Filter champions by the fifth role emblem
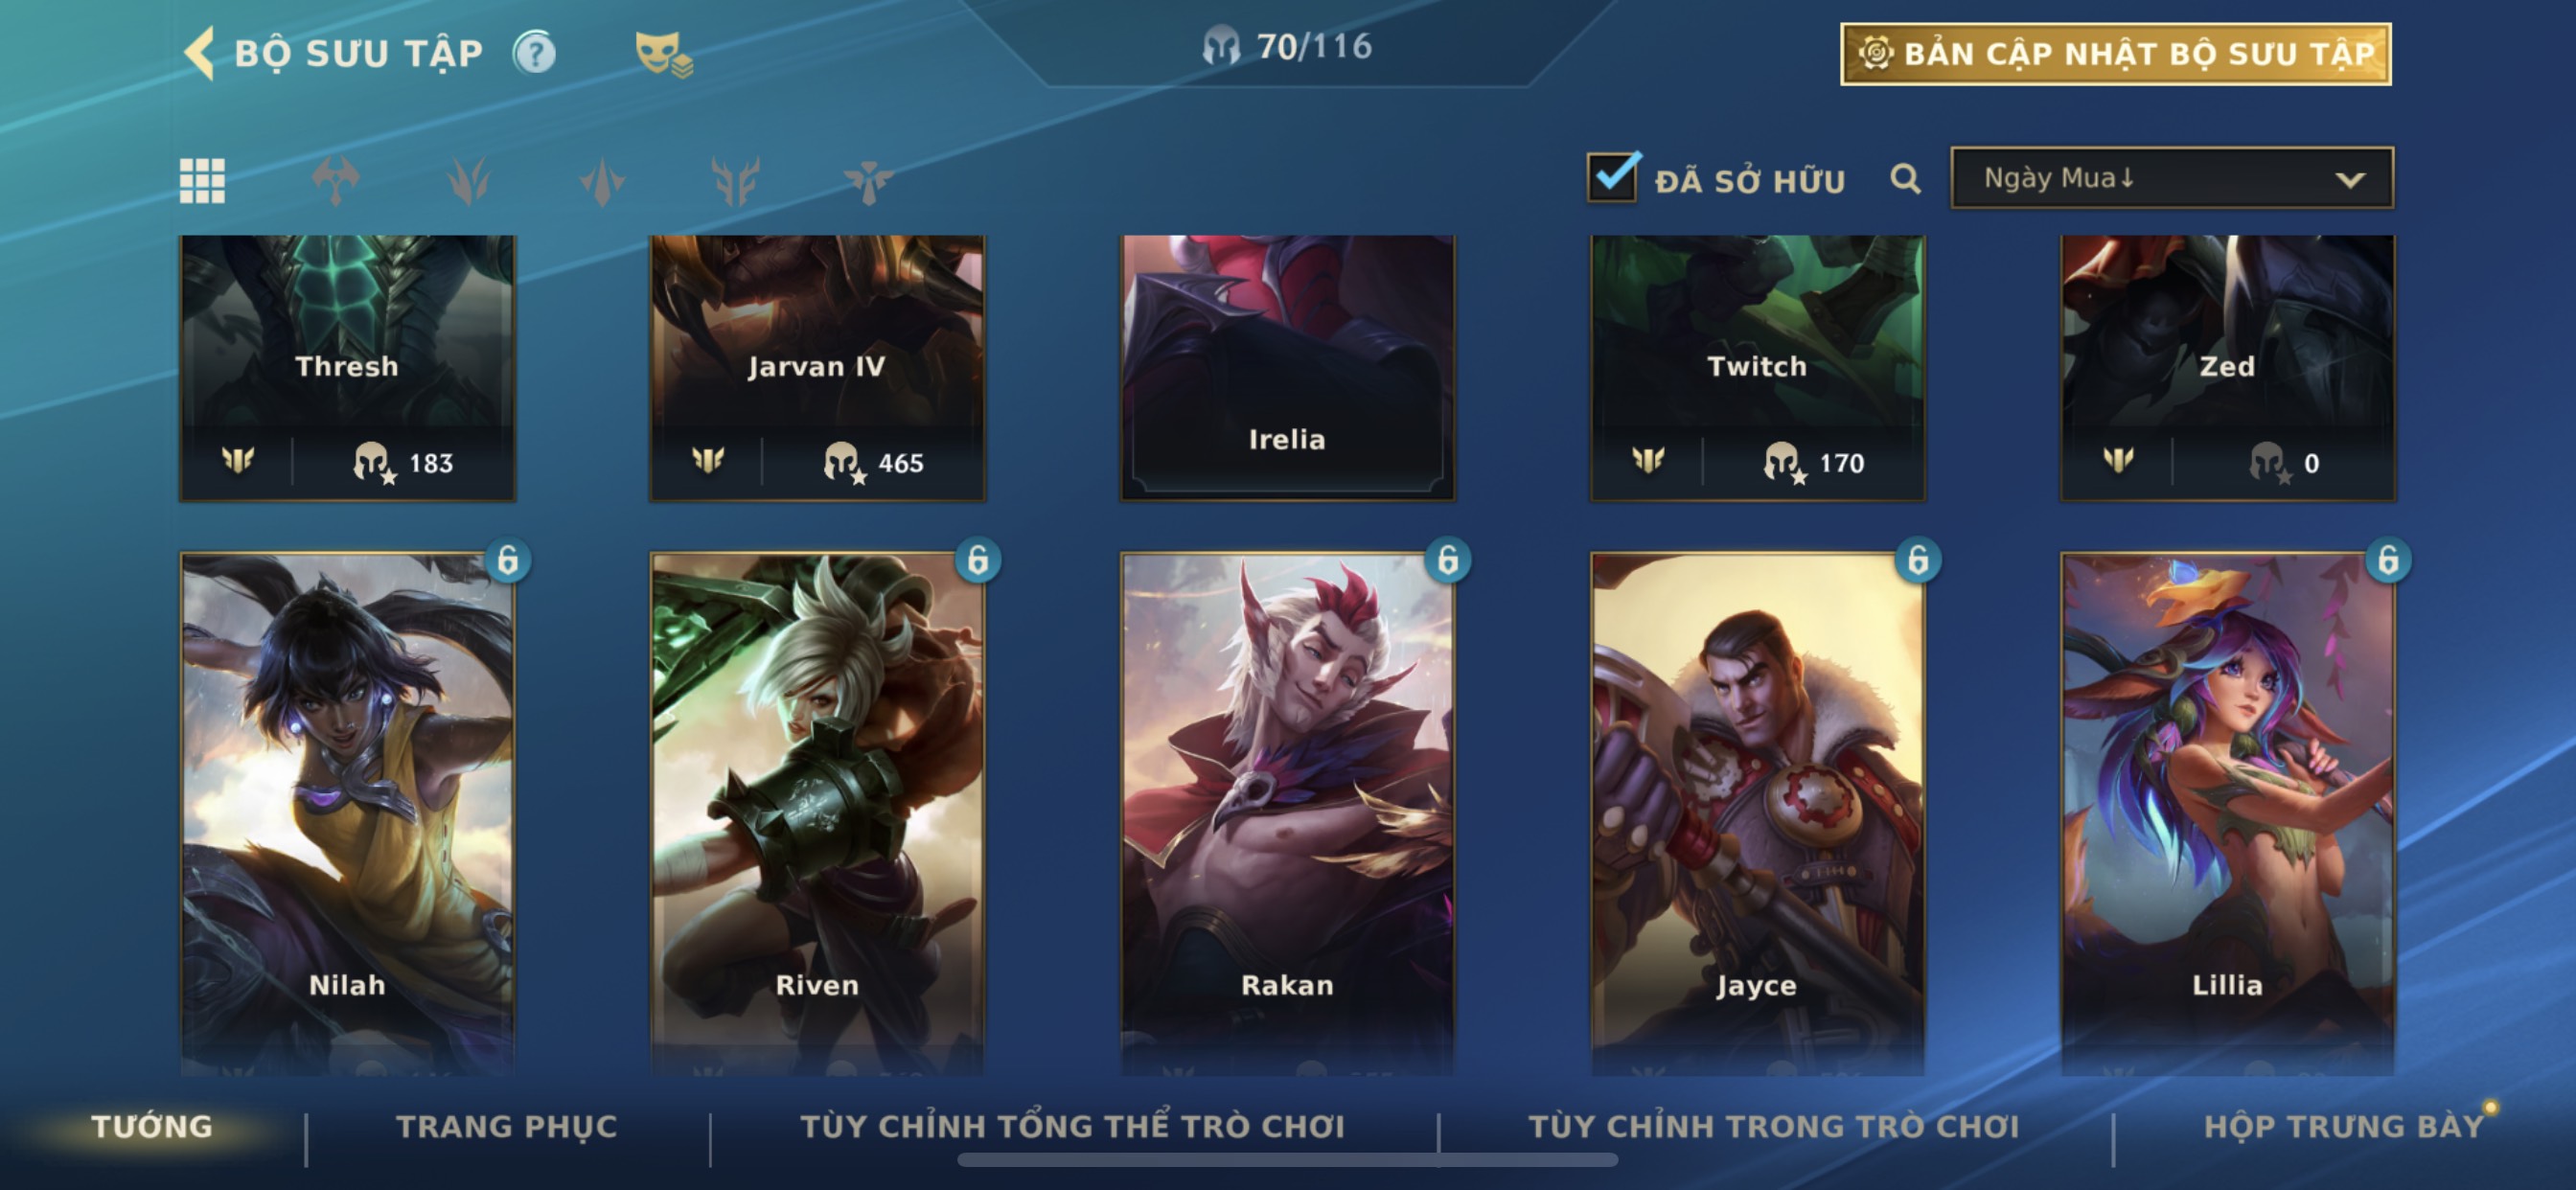This screenshot has width=2576, height=1190. [868, 181]
